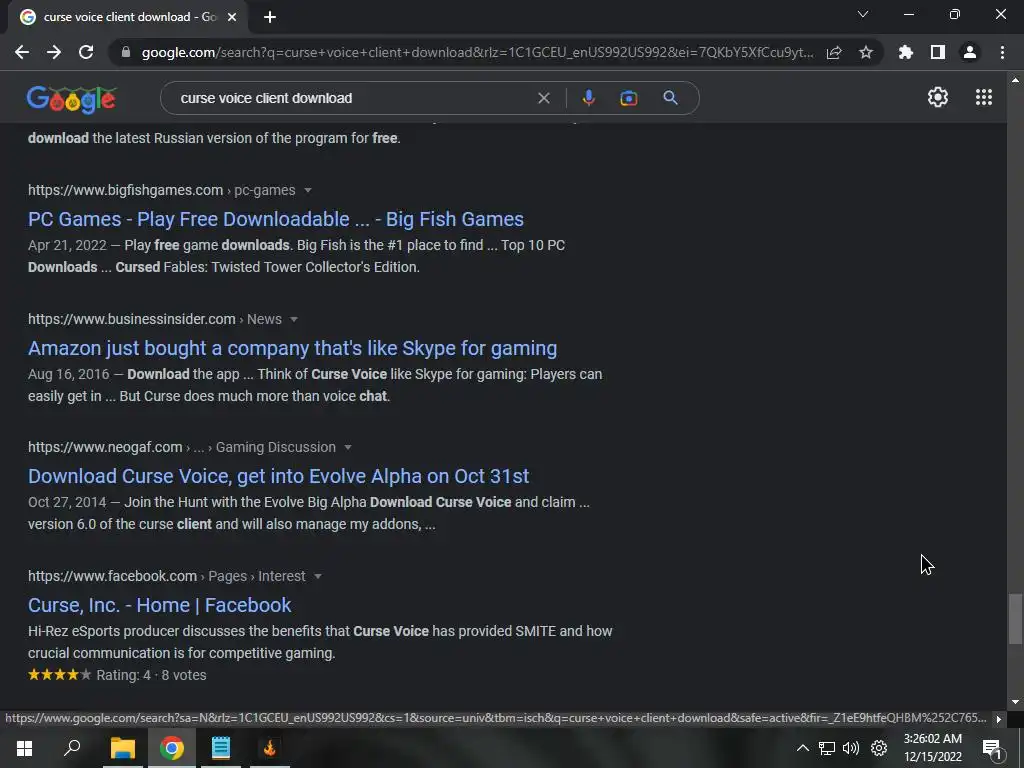Click the page vertical scrollbar thumb
Viewport: 1024px width, 768px height.
click(x=1015, y=618)
